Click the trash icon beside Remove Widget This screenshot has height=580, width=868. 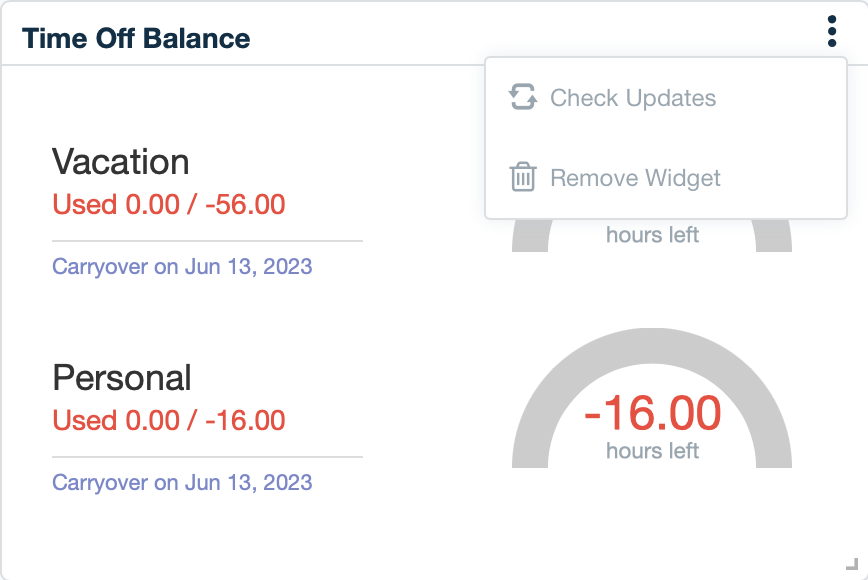[522, 178]
